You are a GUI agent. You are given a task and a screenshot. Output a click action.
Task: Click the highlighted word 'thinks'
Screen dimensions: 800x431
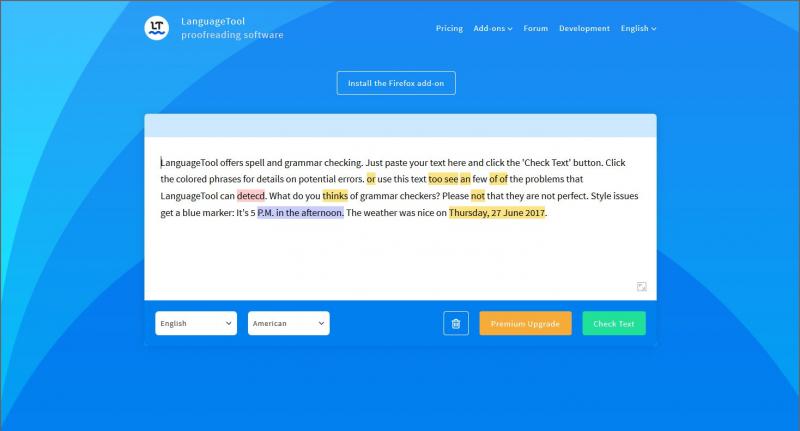335,196
